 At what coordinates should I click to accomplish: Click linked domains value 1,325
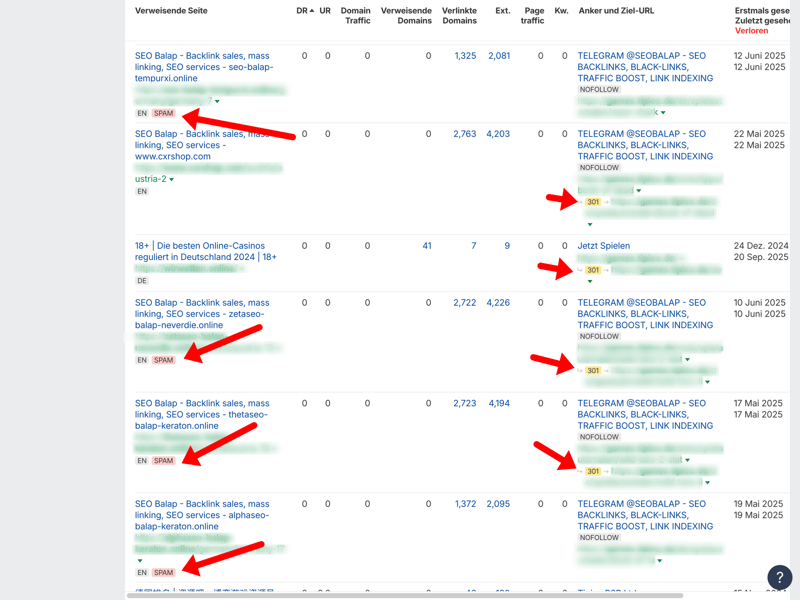click(465, 56)
